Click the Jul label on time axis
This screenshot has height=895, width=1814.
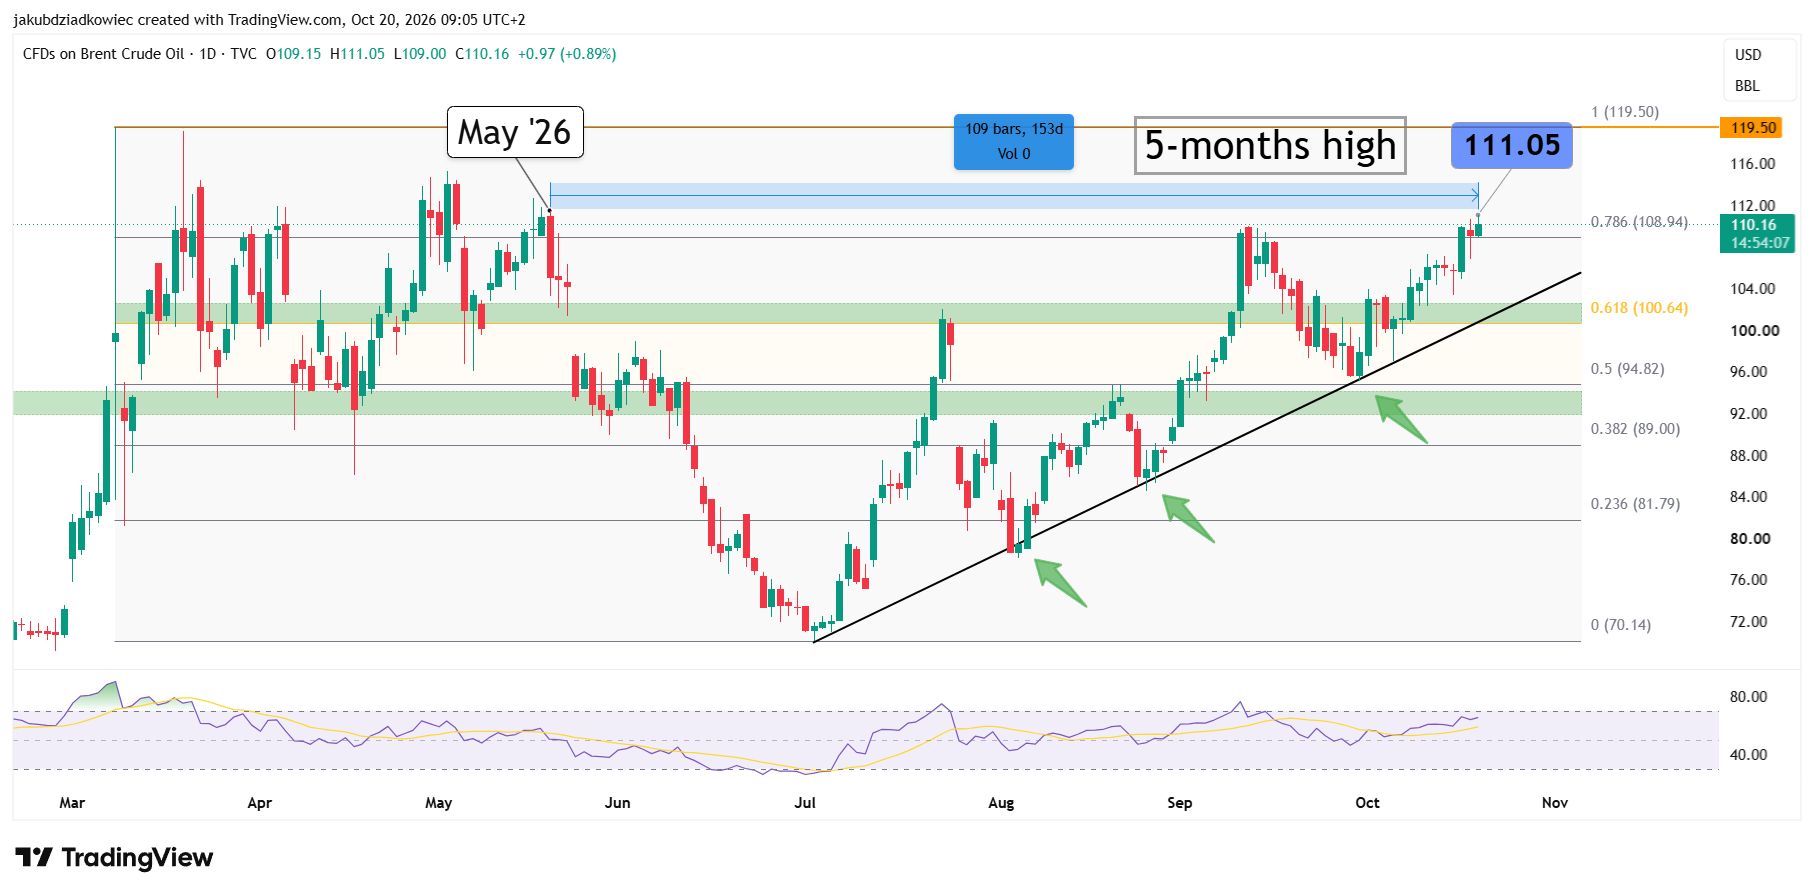[x=805, y=803]
